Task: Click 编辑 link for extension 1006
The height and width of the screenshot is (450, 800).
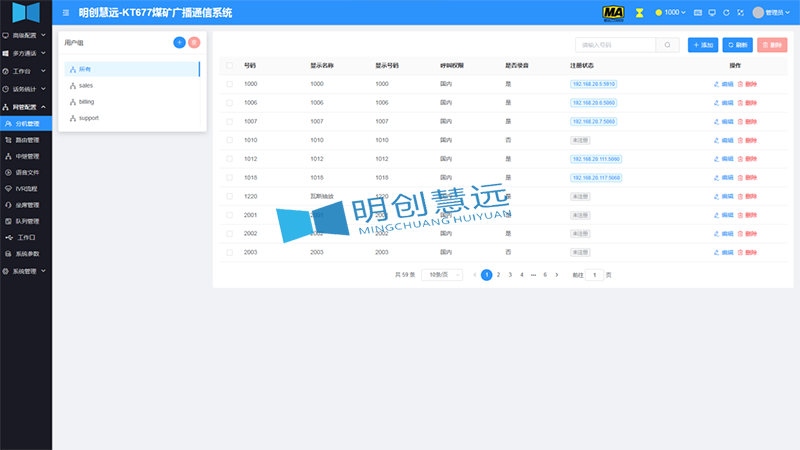Action: [x=723, y=103]
